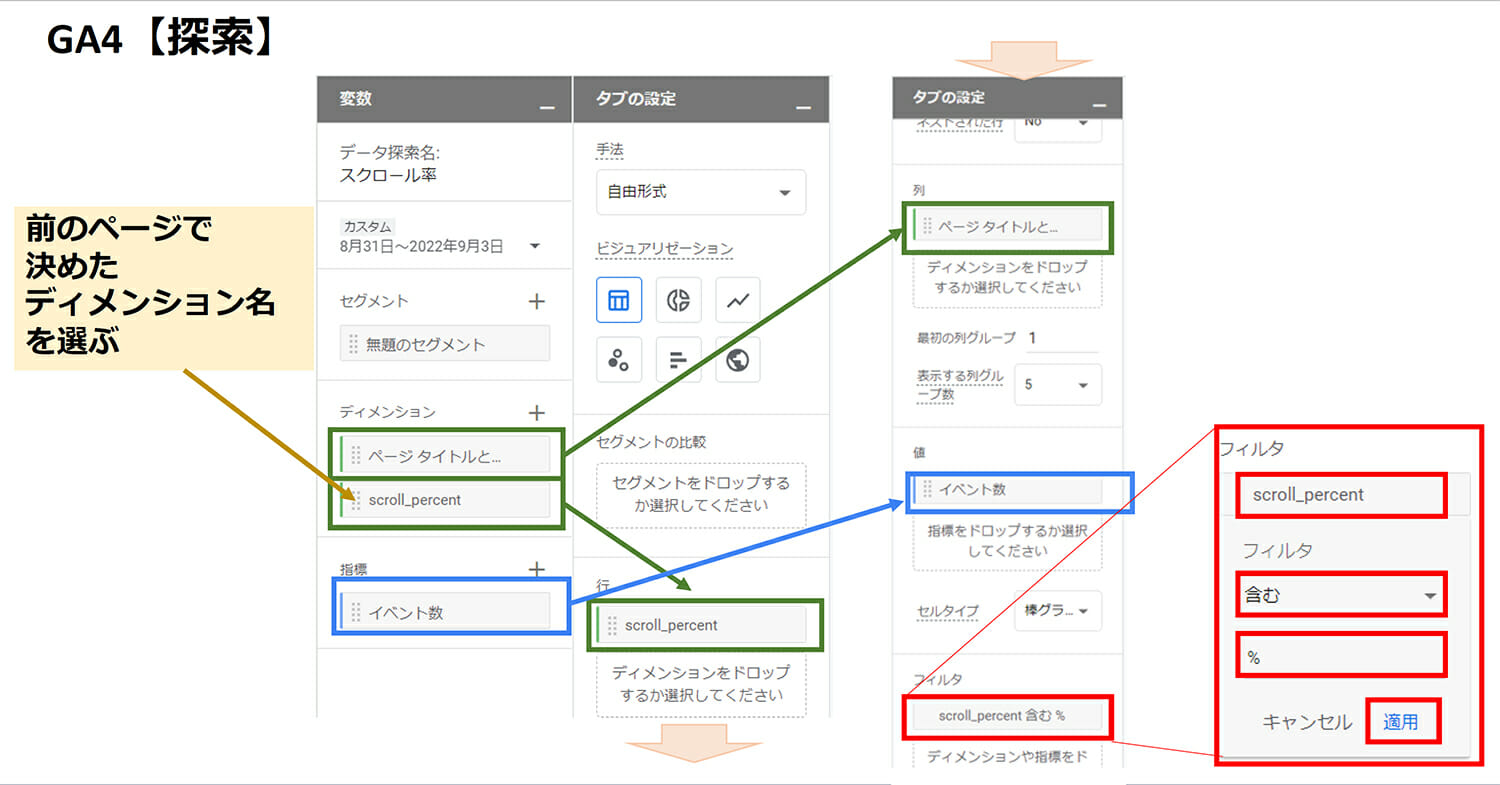Click the 'scroll_percent 含む %' filter chip
This screenshot has width=1500, height=785.
pos(1003,716)
